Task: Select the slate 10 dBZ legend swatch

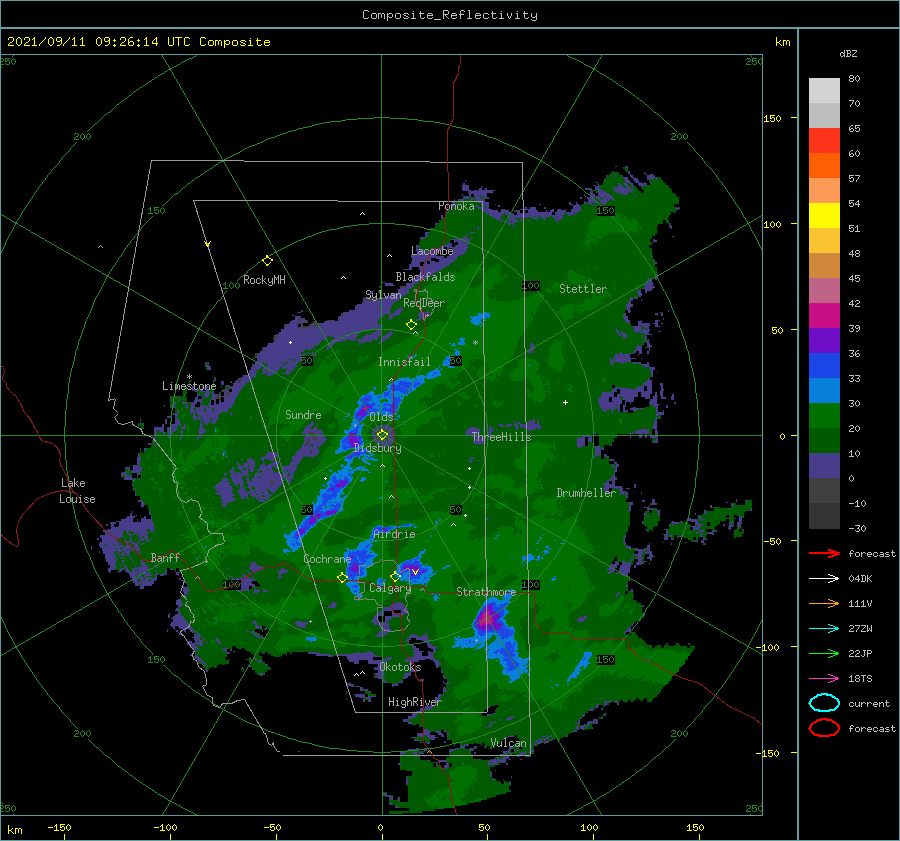Action: (x=824, y=465)
